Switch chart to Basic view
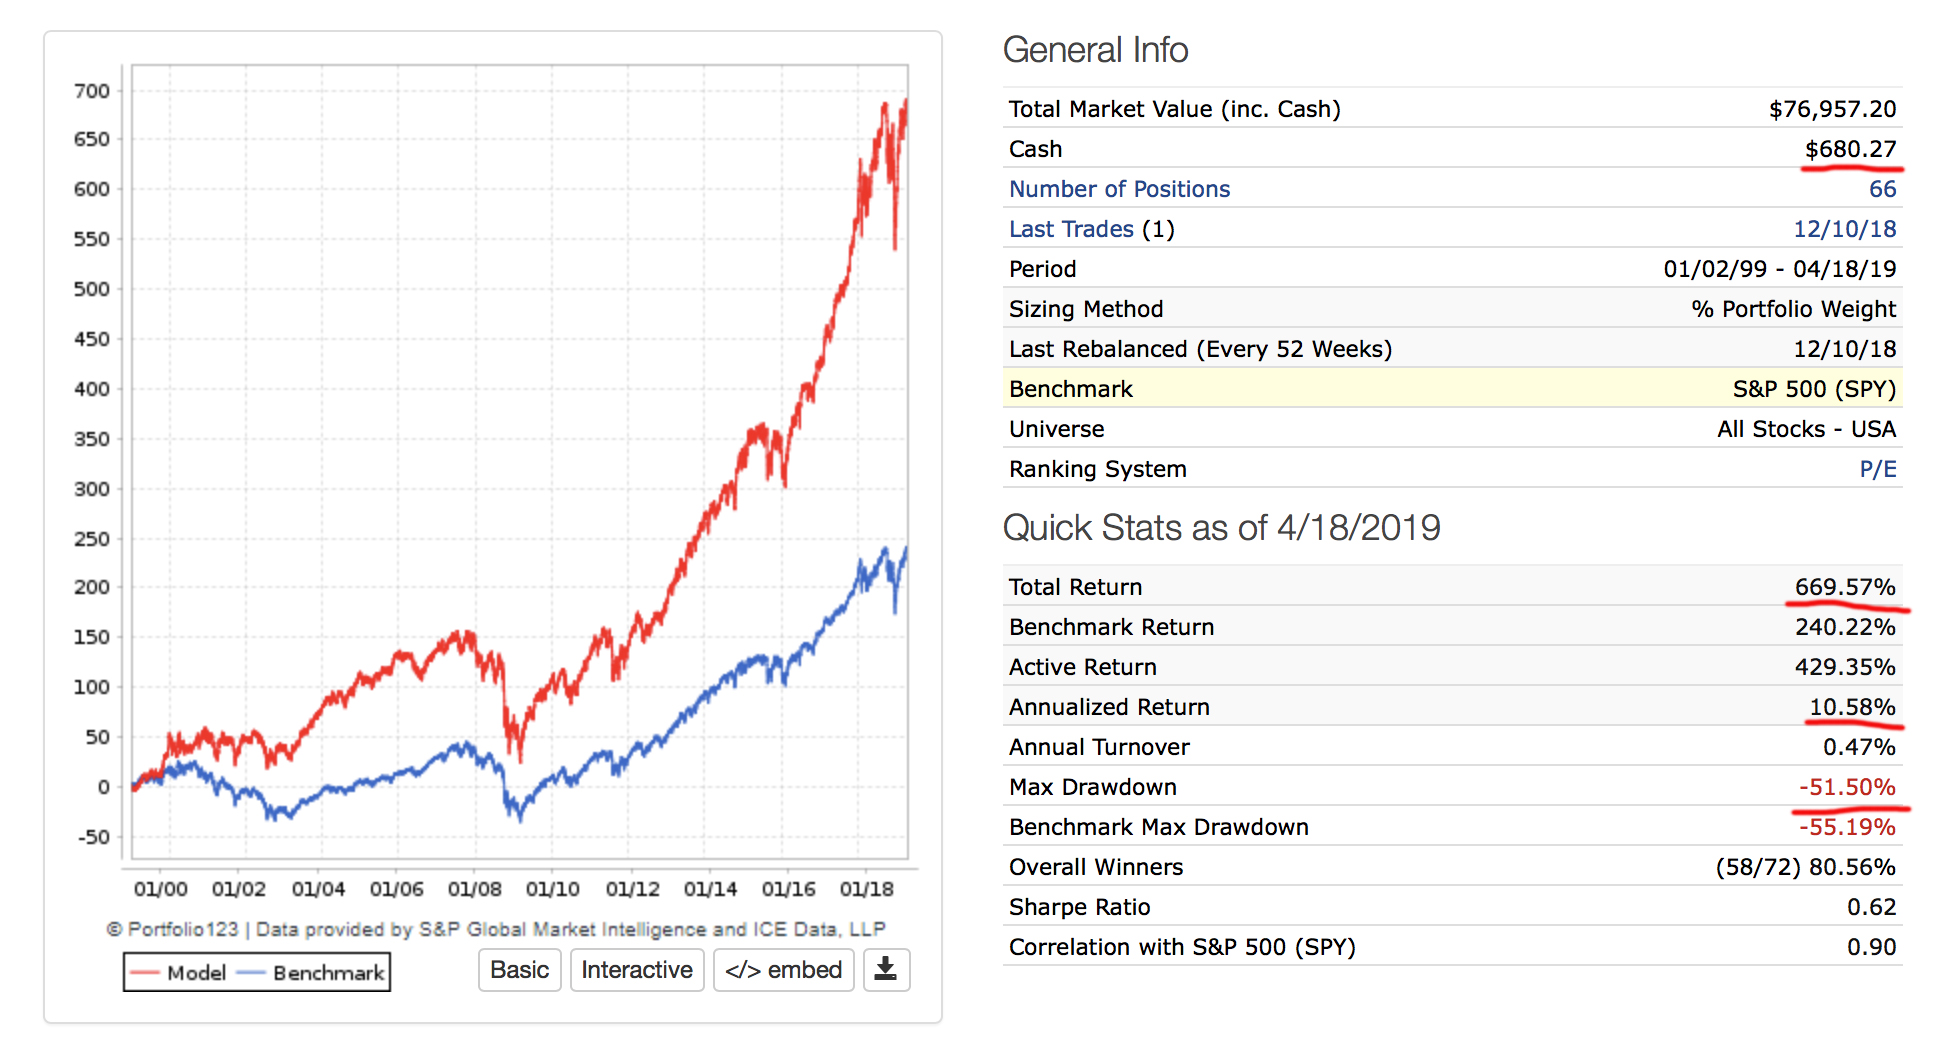 point(519,970)
